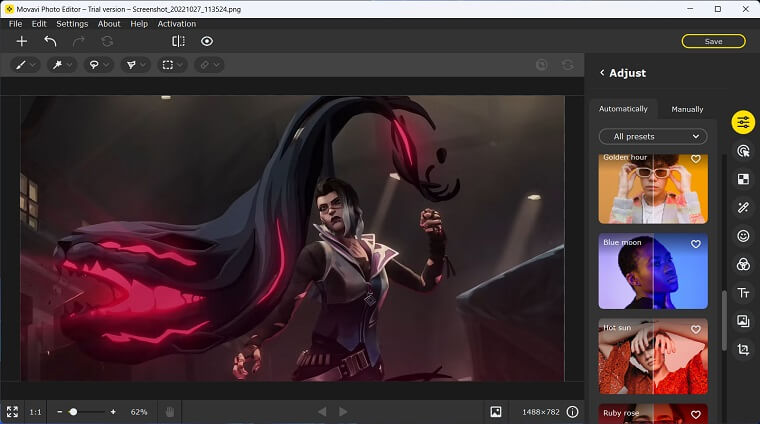Open the background removal checkerboard tool
Viewport: 760px width, 424px height.
743,179
